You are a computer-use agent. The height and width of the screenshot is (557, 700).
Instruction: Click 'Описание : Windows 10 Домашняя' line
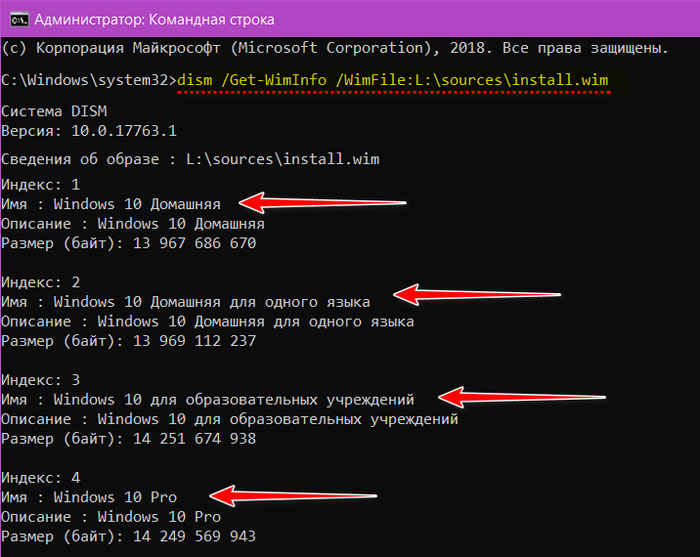tap(133, 224)
